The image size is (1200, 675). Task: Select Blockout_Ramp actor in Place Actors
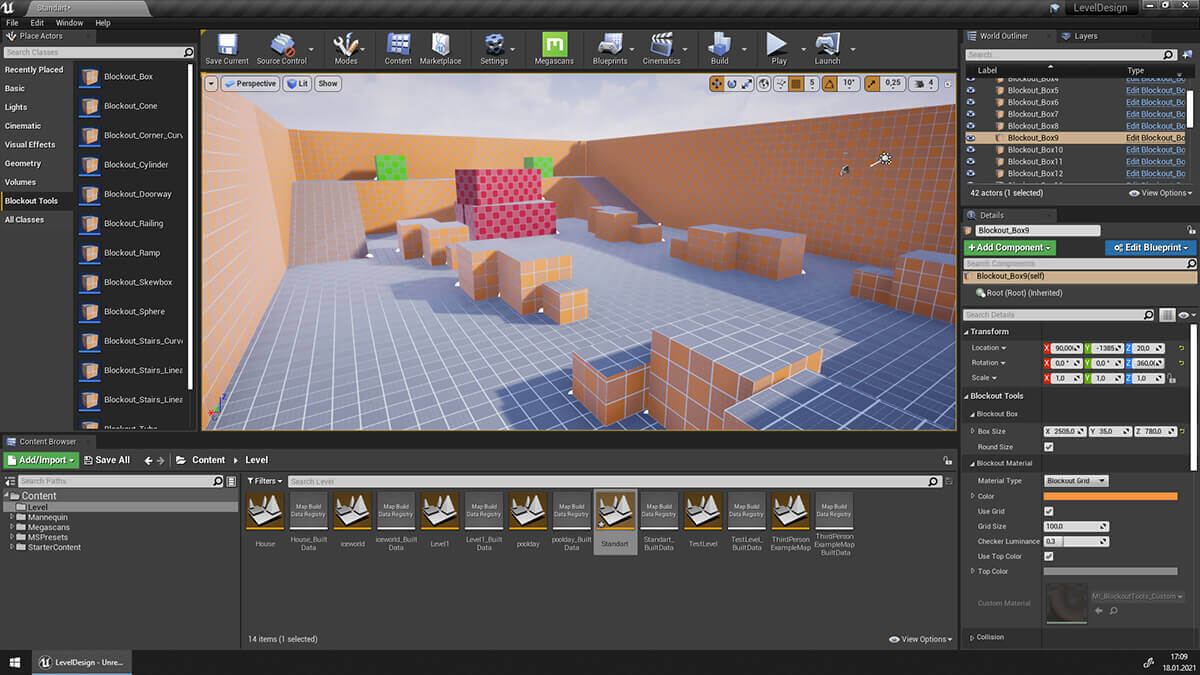pyautogui.click(x=131, y=253)
